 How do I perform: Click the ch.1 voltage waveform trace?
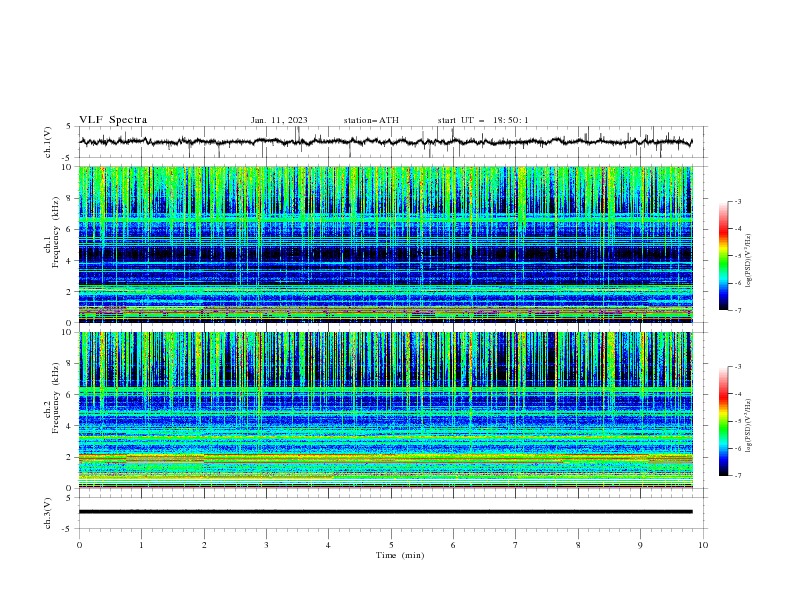click(385, 142)
